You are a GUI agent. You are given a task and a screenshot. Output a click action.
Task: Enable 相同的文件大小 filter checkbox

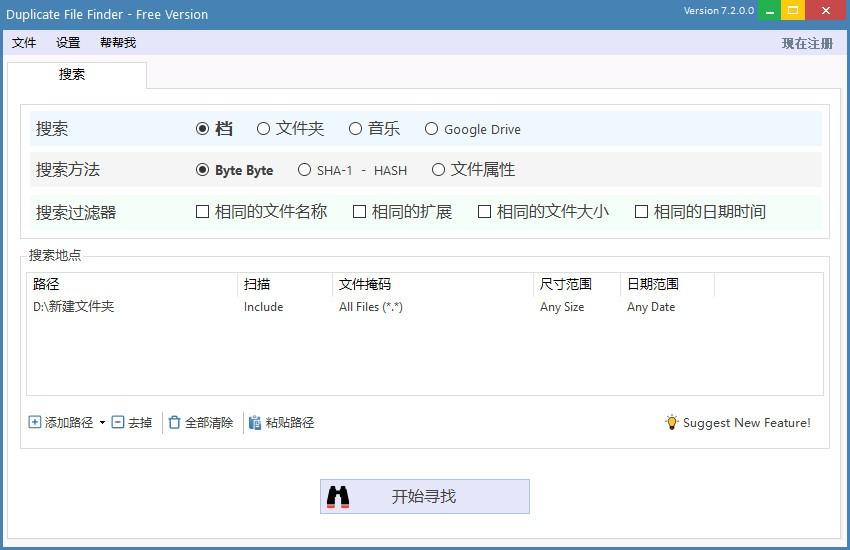(484, 211)
